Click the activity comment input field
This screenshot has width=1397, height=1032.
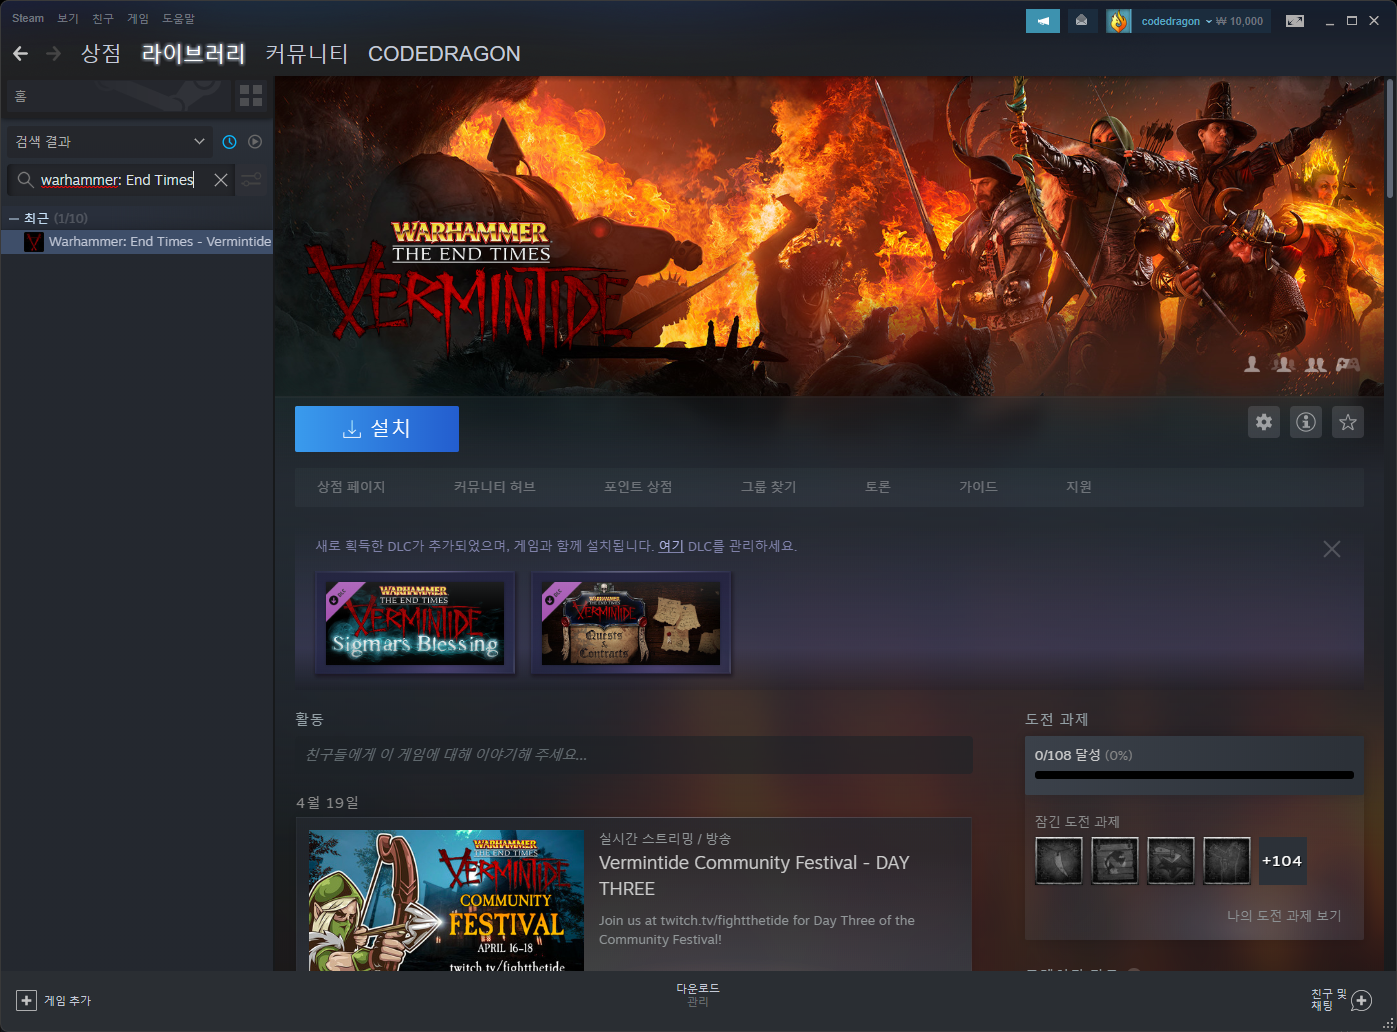click(x=634, y=755)
